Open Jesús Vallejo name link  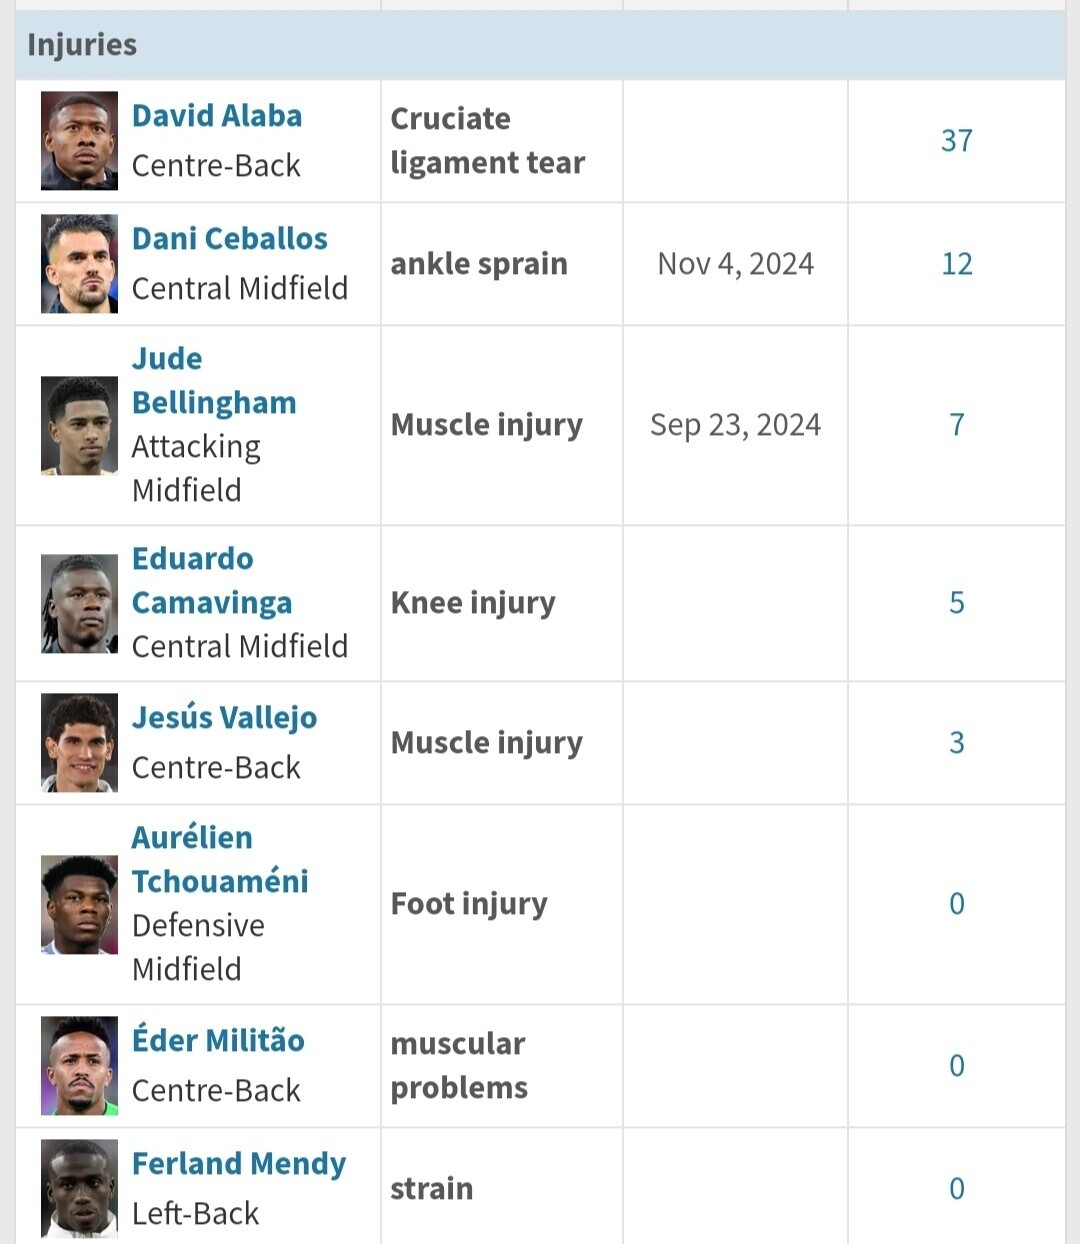click(x=225, y=718)
